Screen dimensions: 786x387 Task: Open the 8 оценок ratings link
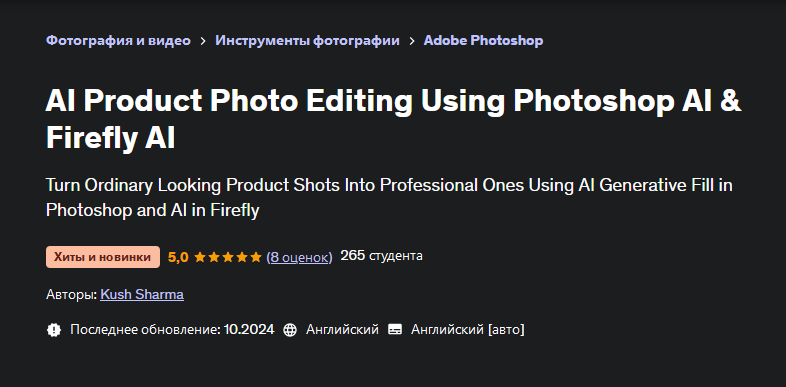pyautogui.click(x=299, y=257)
